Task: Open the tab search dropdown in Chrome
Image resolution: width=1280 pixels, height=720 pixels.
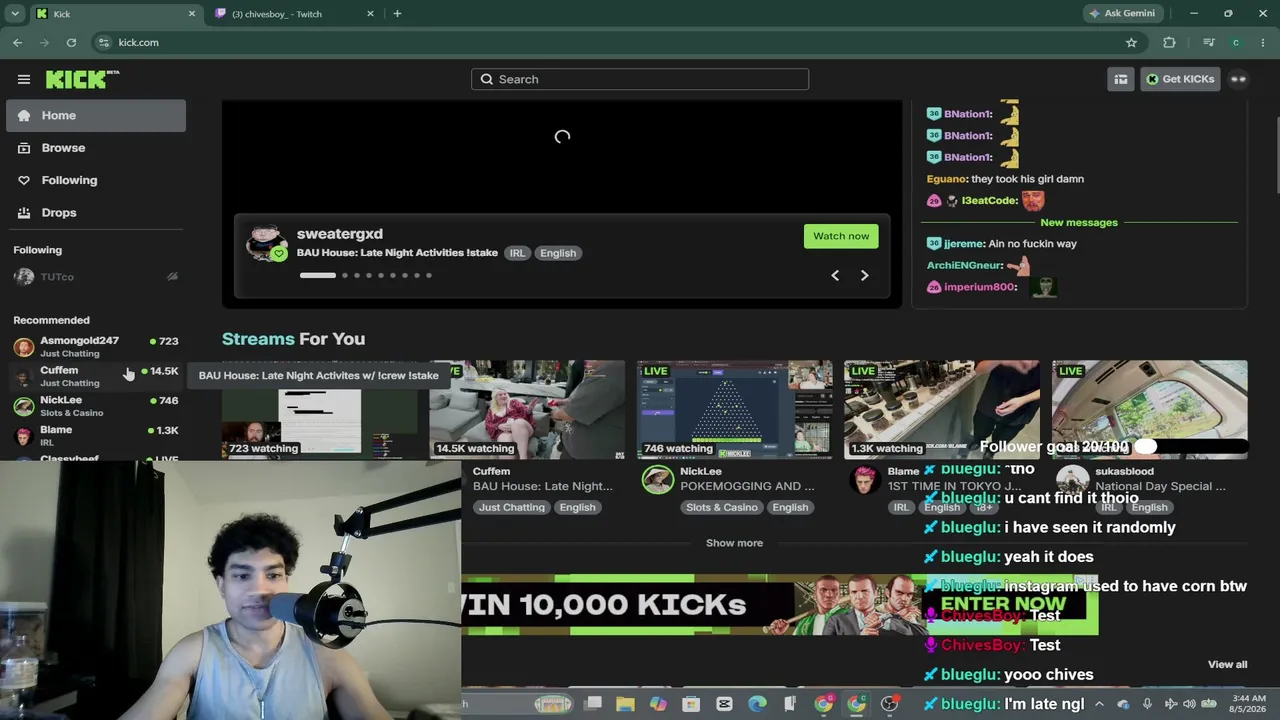Action: pyautogui.click(x=15, y=14)
